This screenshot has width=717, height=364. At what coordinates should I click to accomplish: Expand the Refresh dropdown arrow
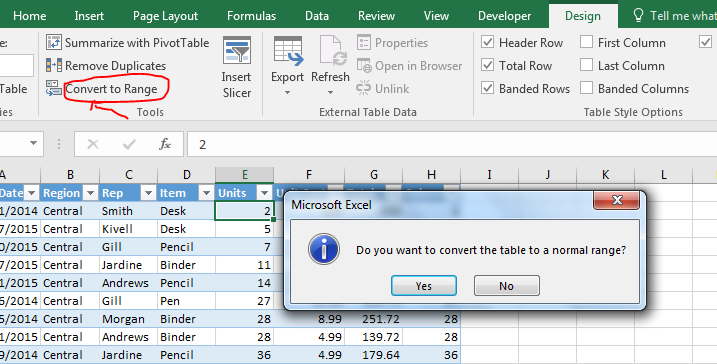click(x=331, y=93)
